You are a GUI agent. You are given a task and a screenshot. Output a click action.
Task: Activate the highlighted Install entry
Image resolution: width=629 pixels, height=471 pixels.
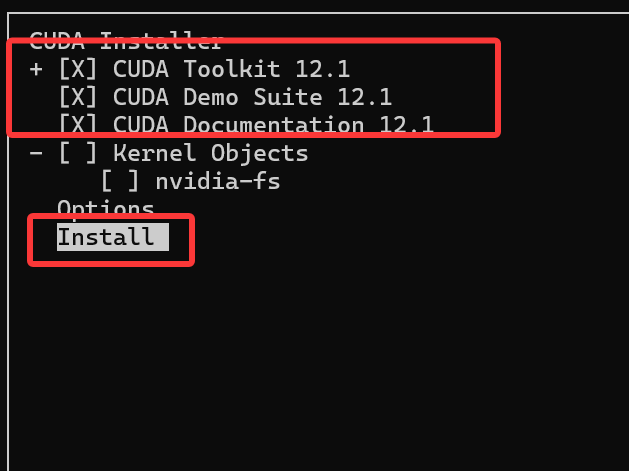(113, 237)
